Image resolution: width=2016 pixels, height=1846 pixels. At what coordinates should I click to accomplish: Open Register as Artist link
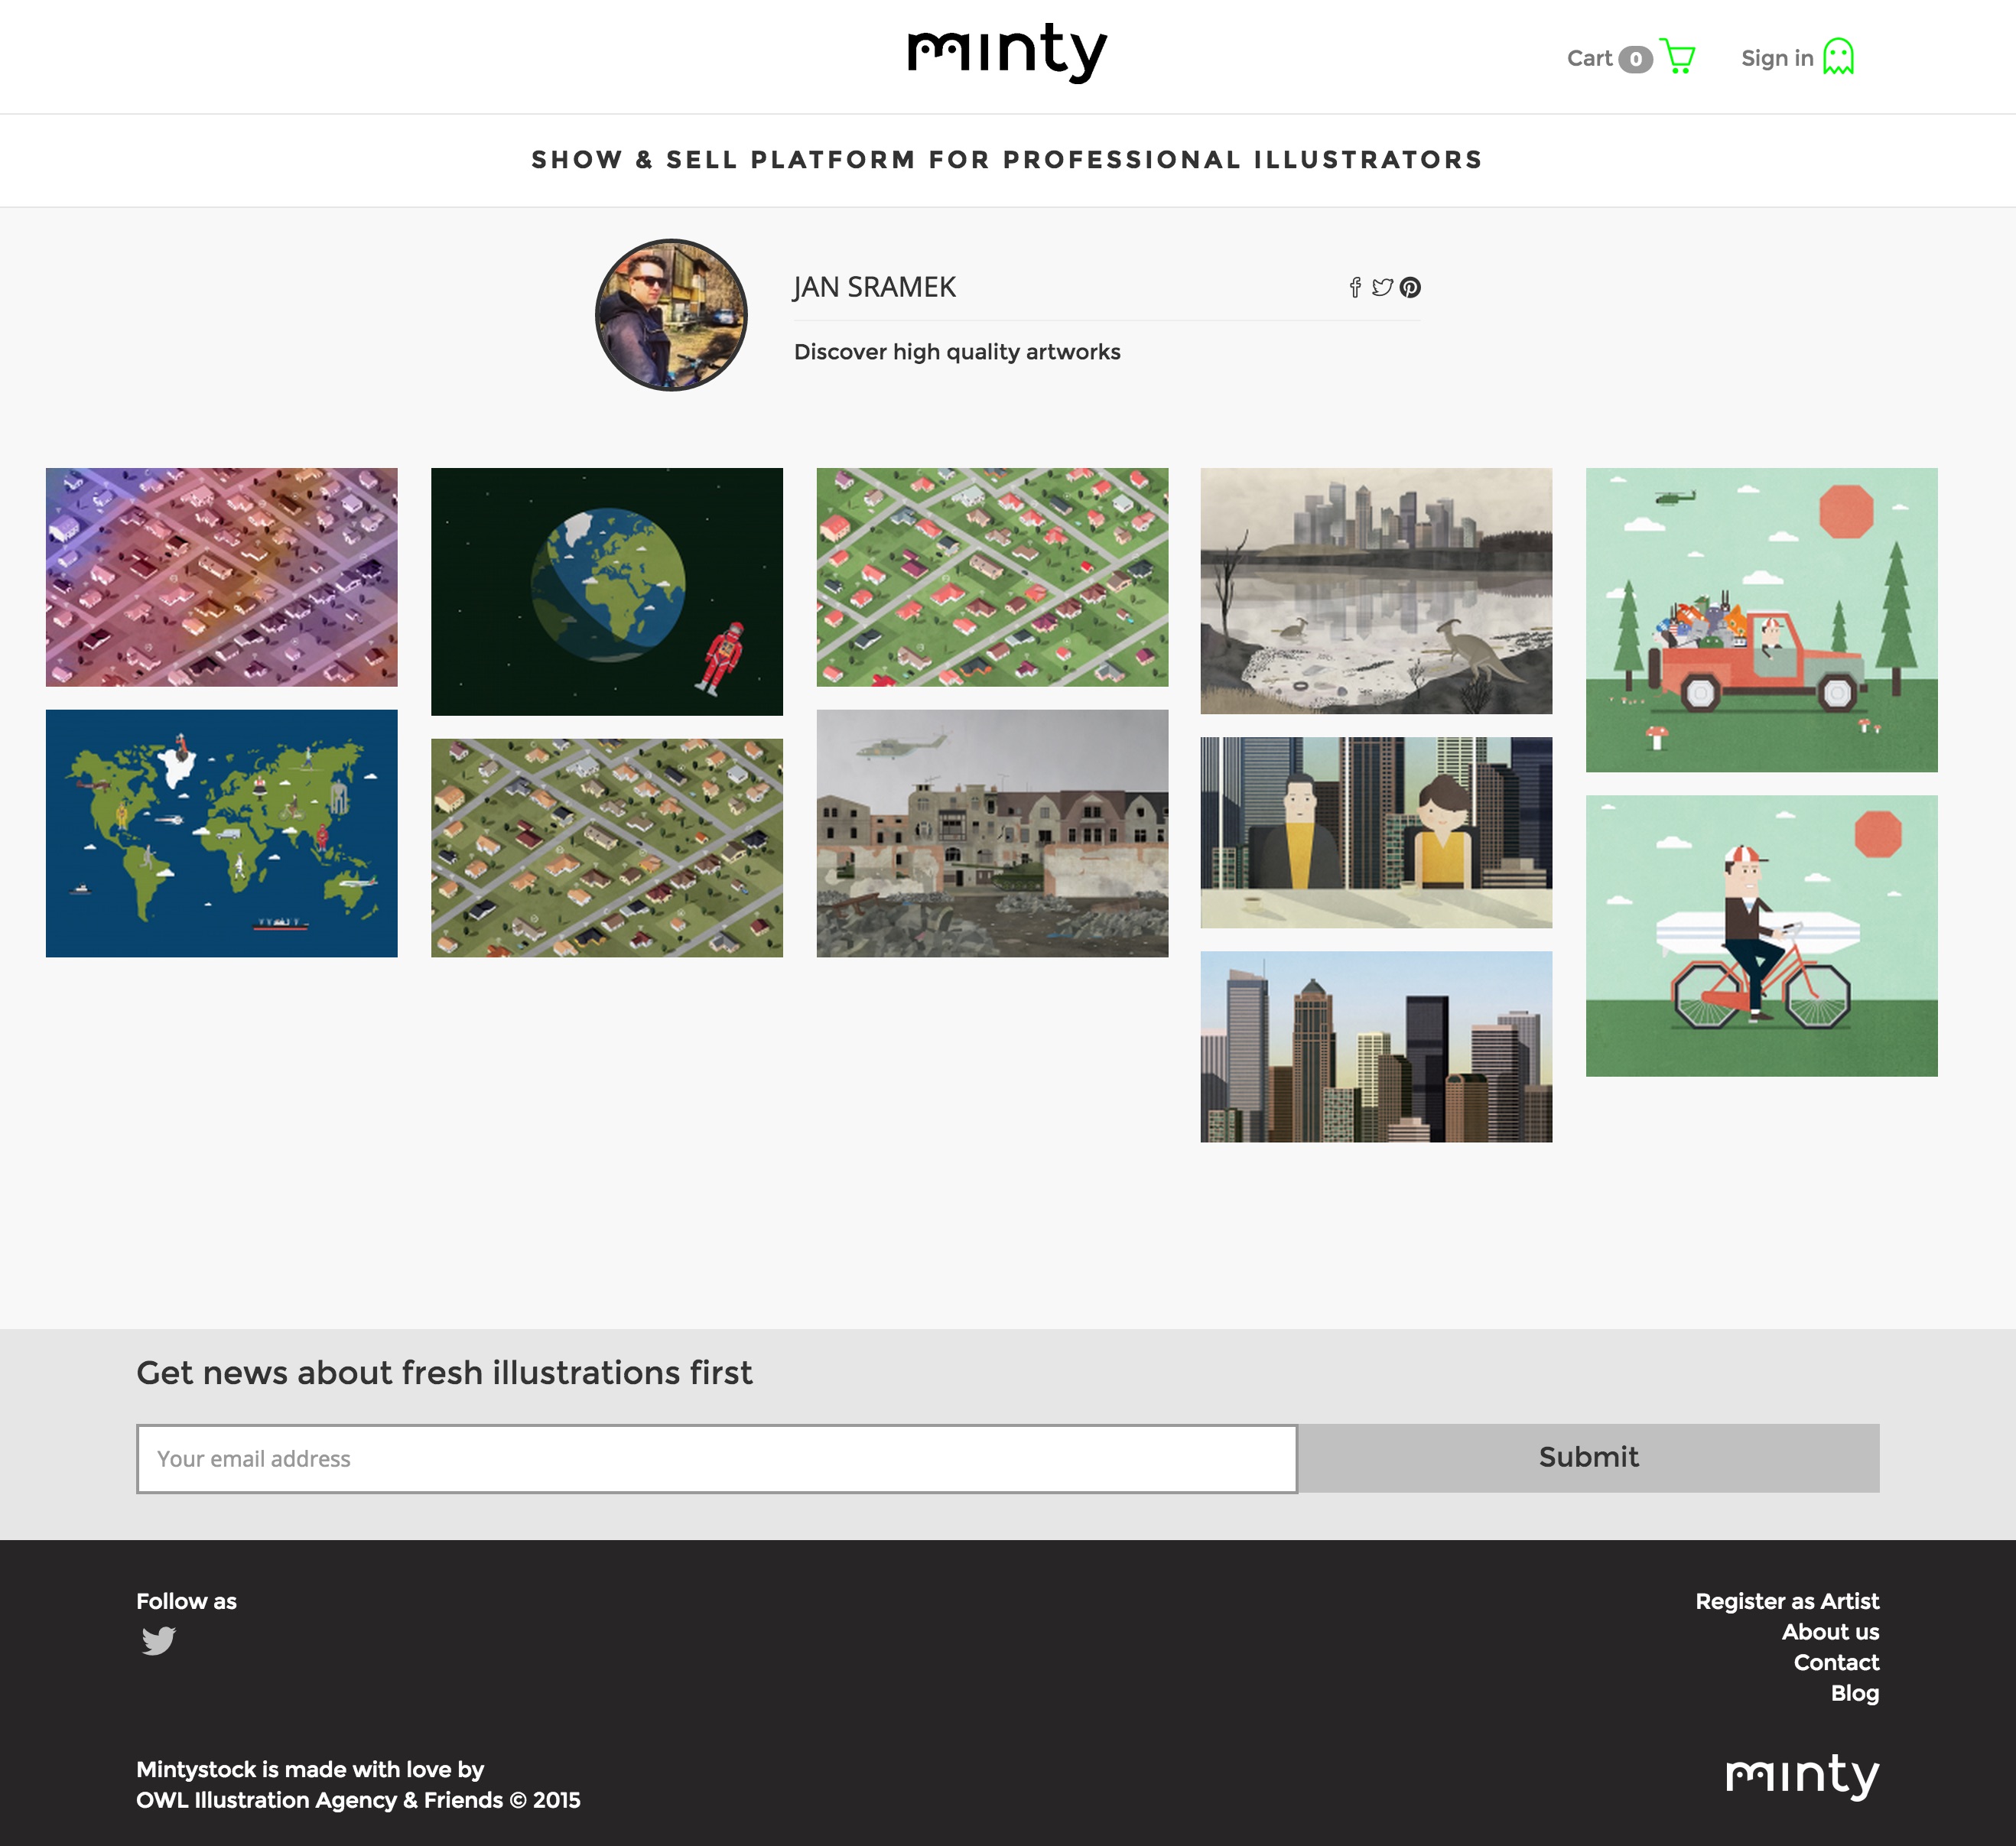1787,1601
